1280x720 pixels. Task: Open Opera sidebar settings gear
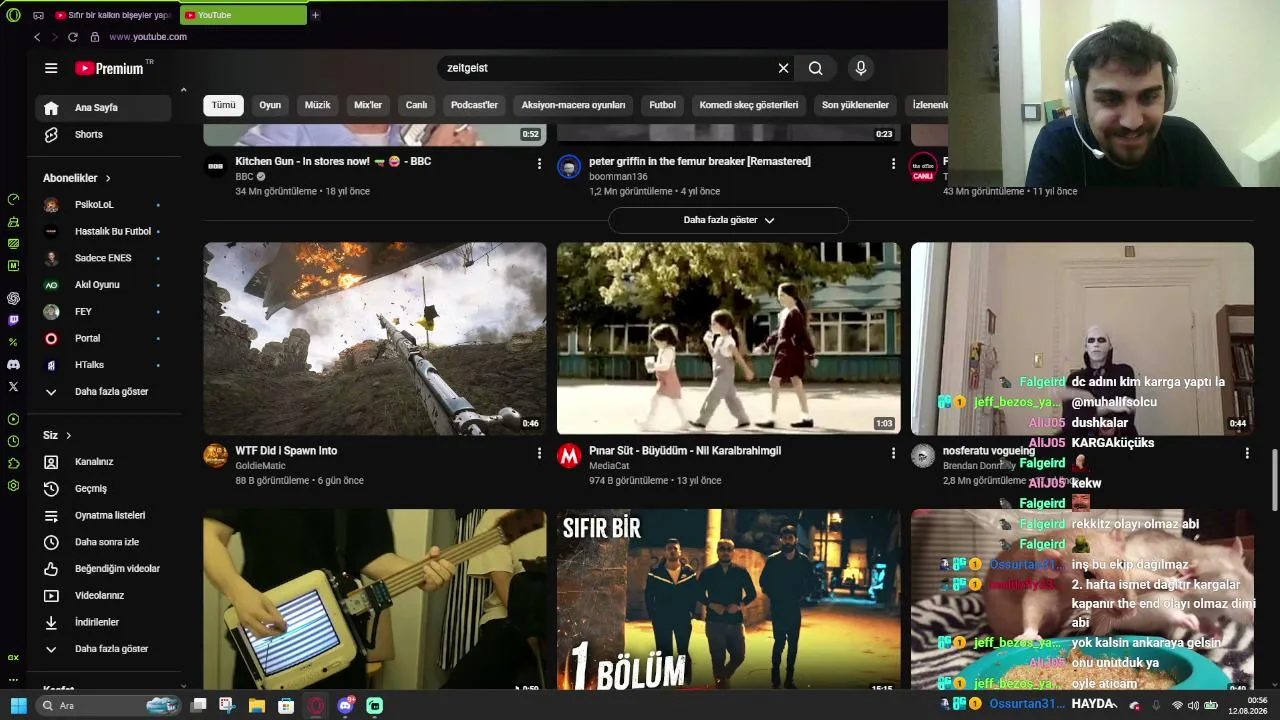[13, 485]
